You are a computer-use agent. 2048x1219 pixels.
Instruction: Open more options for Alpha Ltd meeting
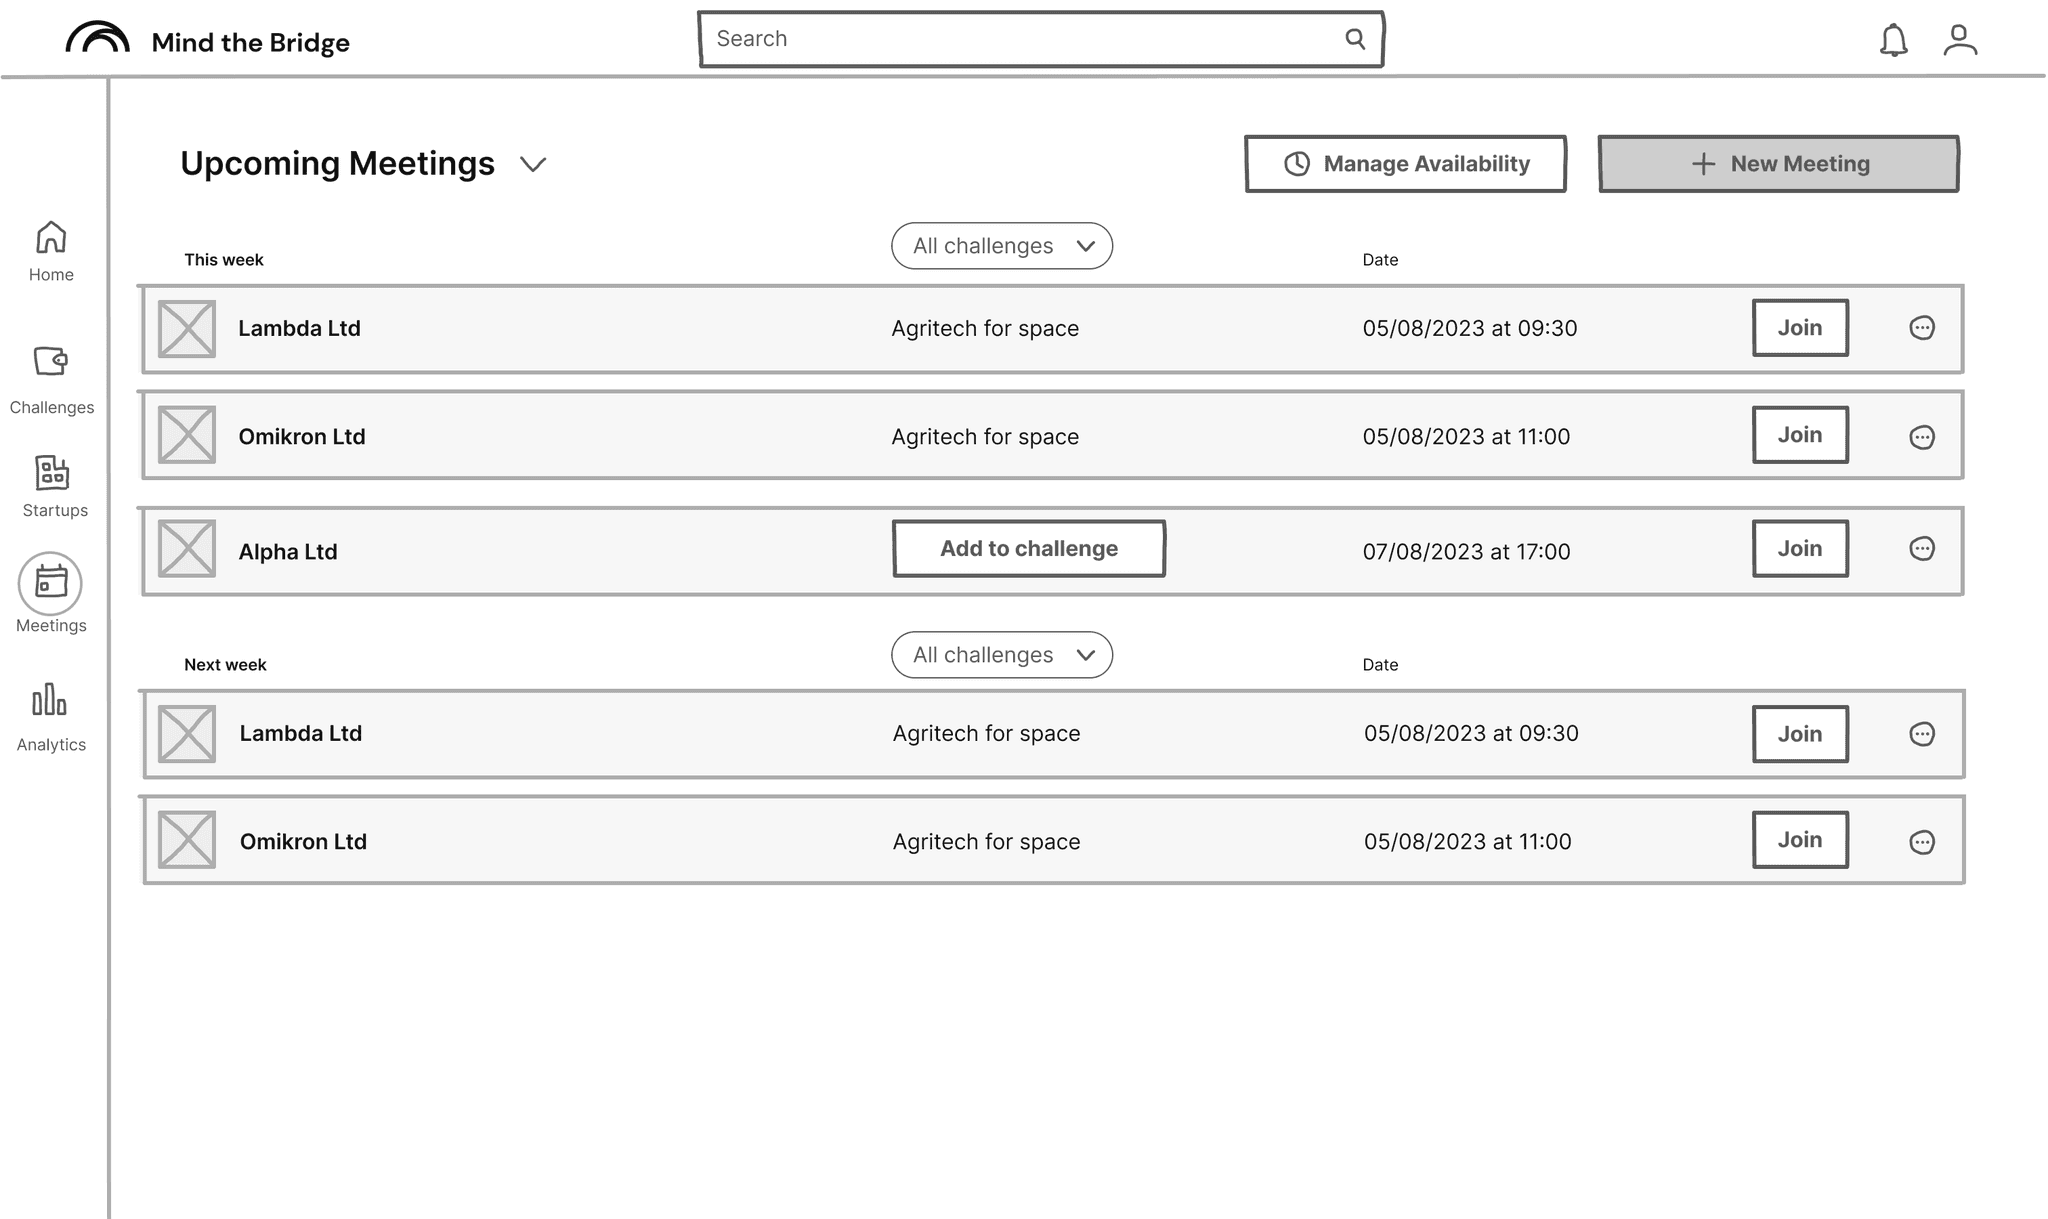(x=1921, y=549)
